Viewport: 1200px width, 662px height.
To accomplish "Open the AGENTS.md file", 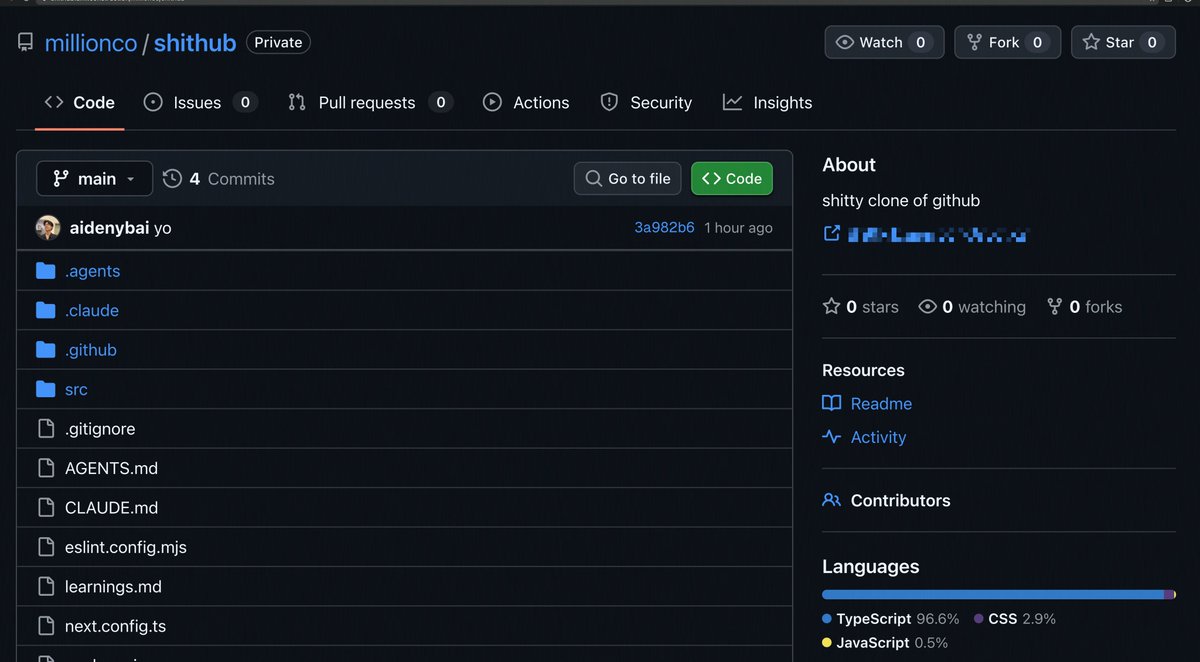I will 111,468.
